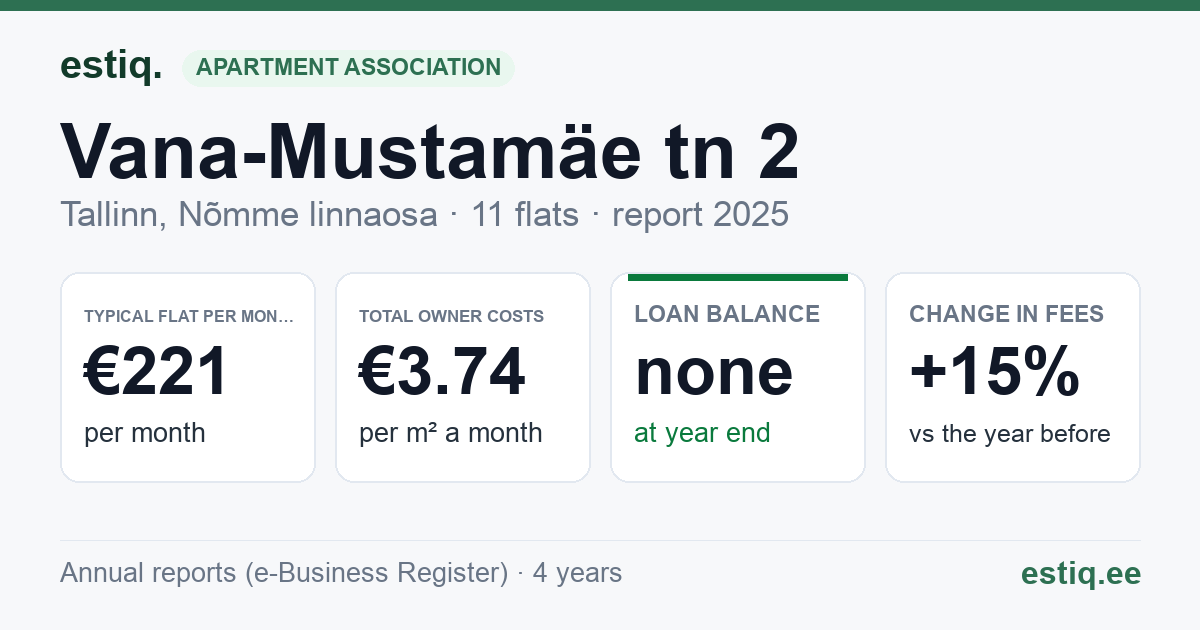Viewport: 1200px width, 630px height.
Task: Open the Loan balance card
Action: [x=738, y=378]
